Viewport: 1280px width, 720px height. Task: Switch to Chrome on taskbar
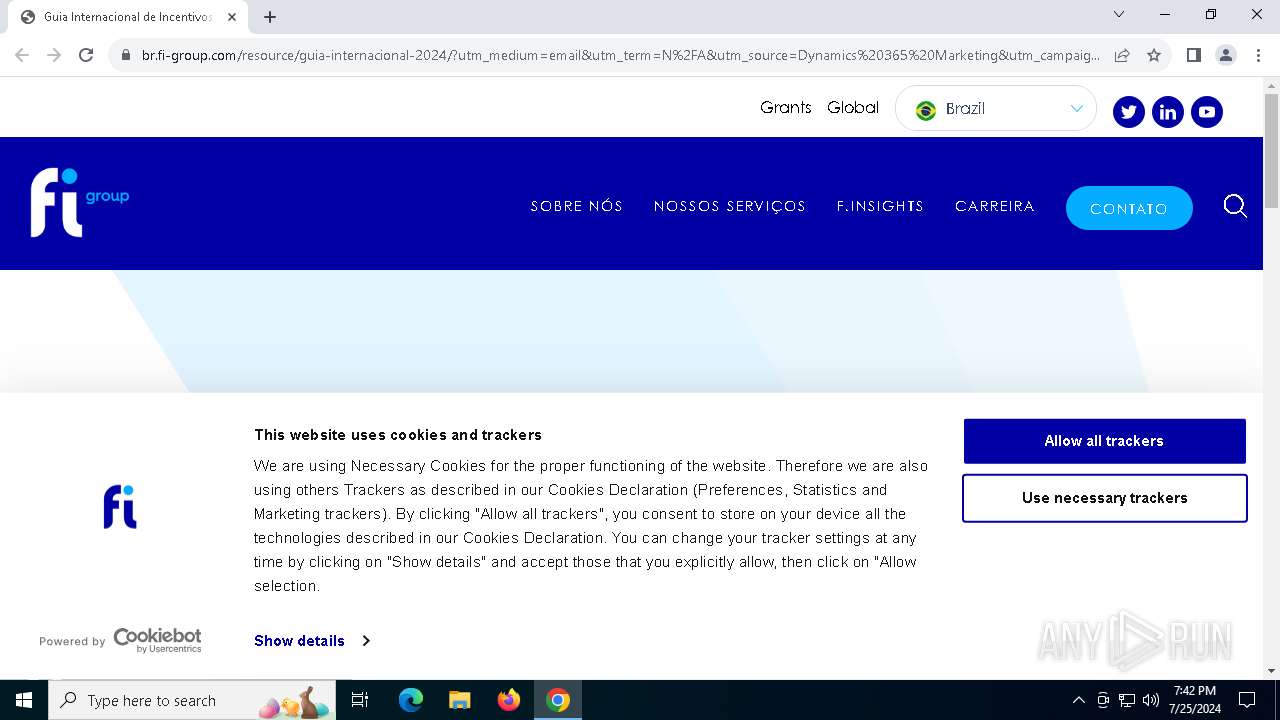[x=558, y=700]
